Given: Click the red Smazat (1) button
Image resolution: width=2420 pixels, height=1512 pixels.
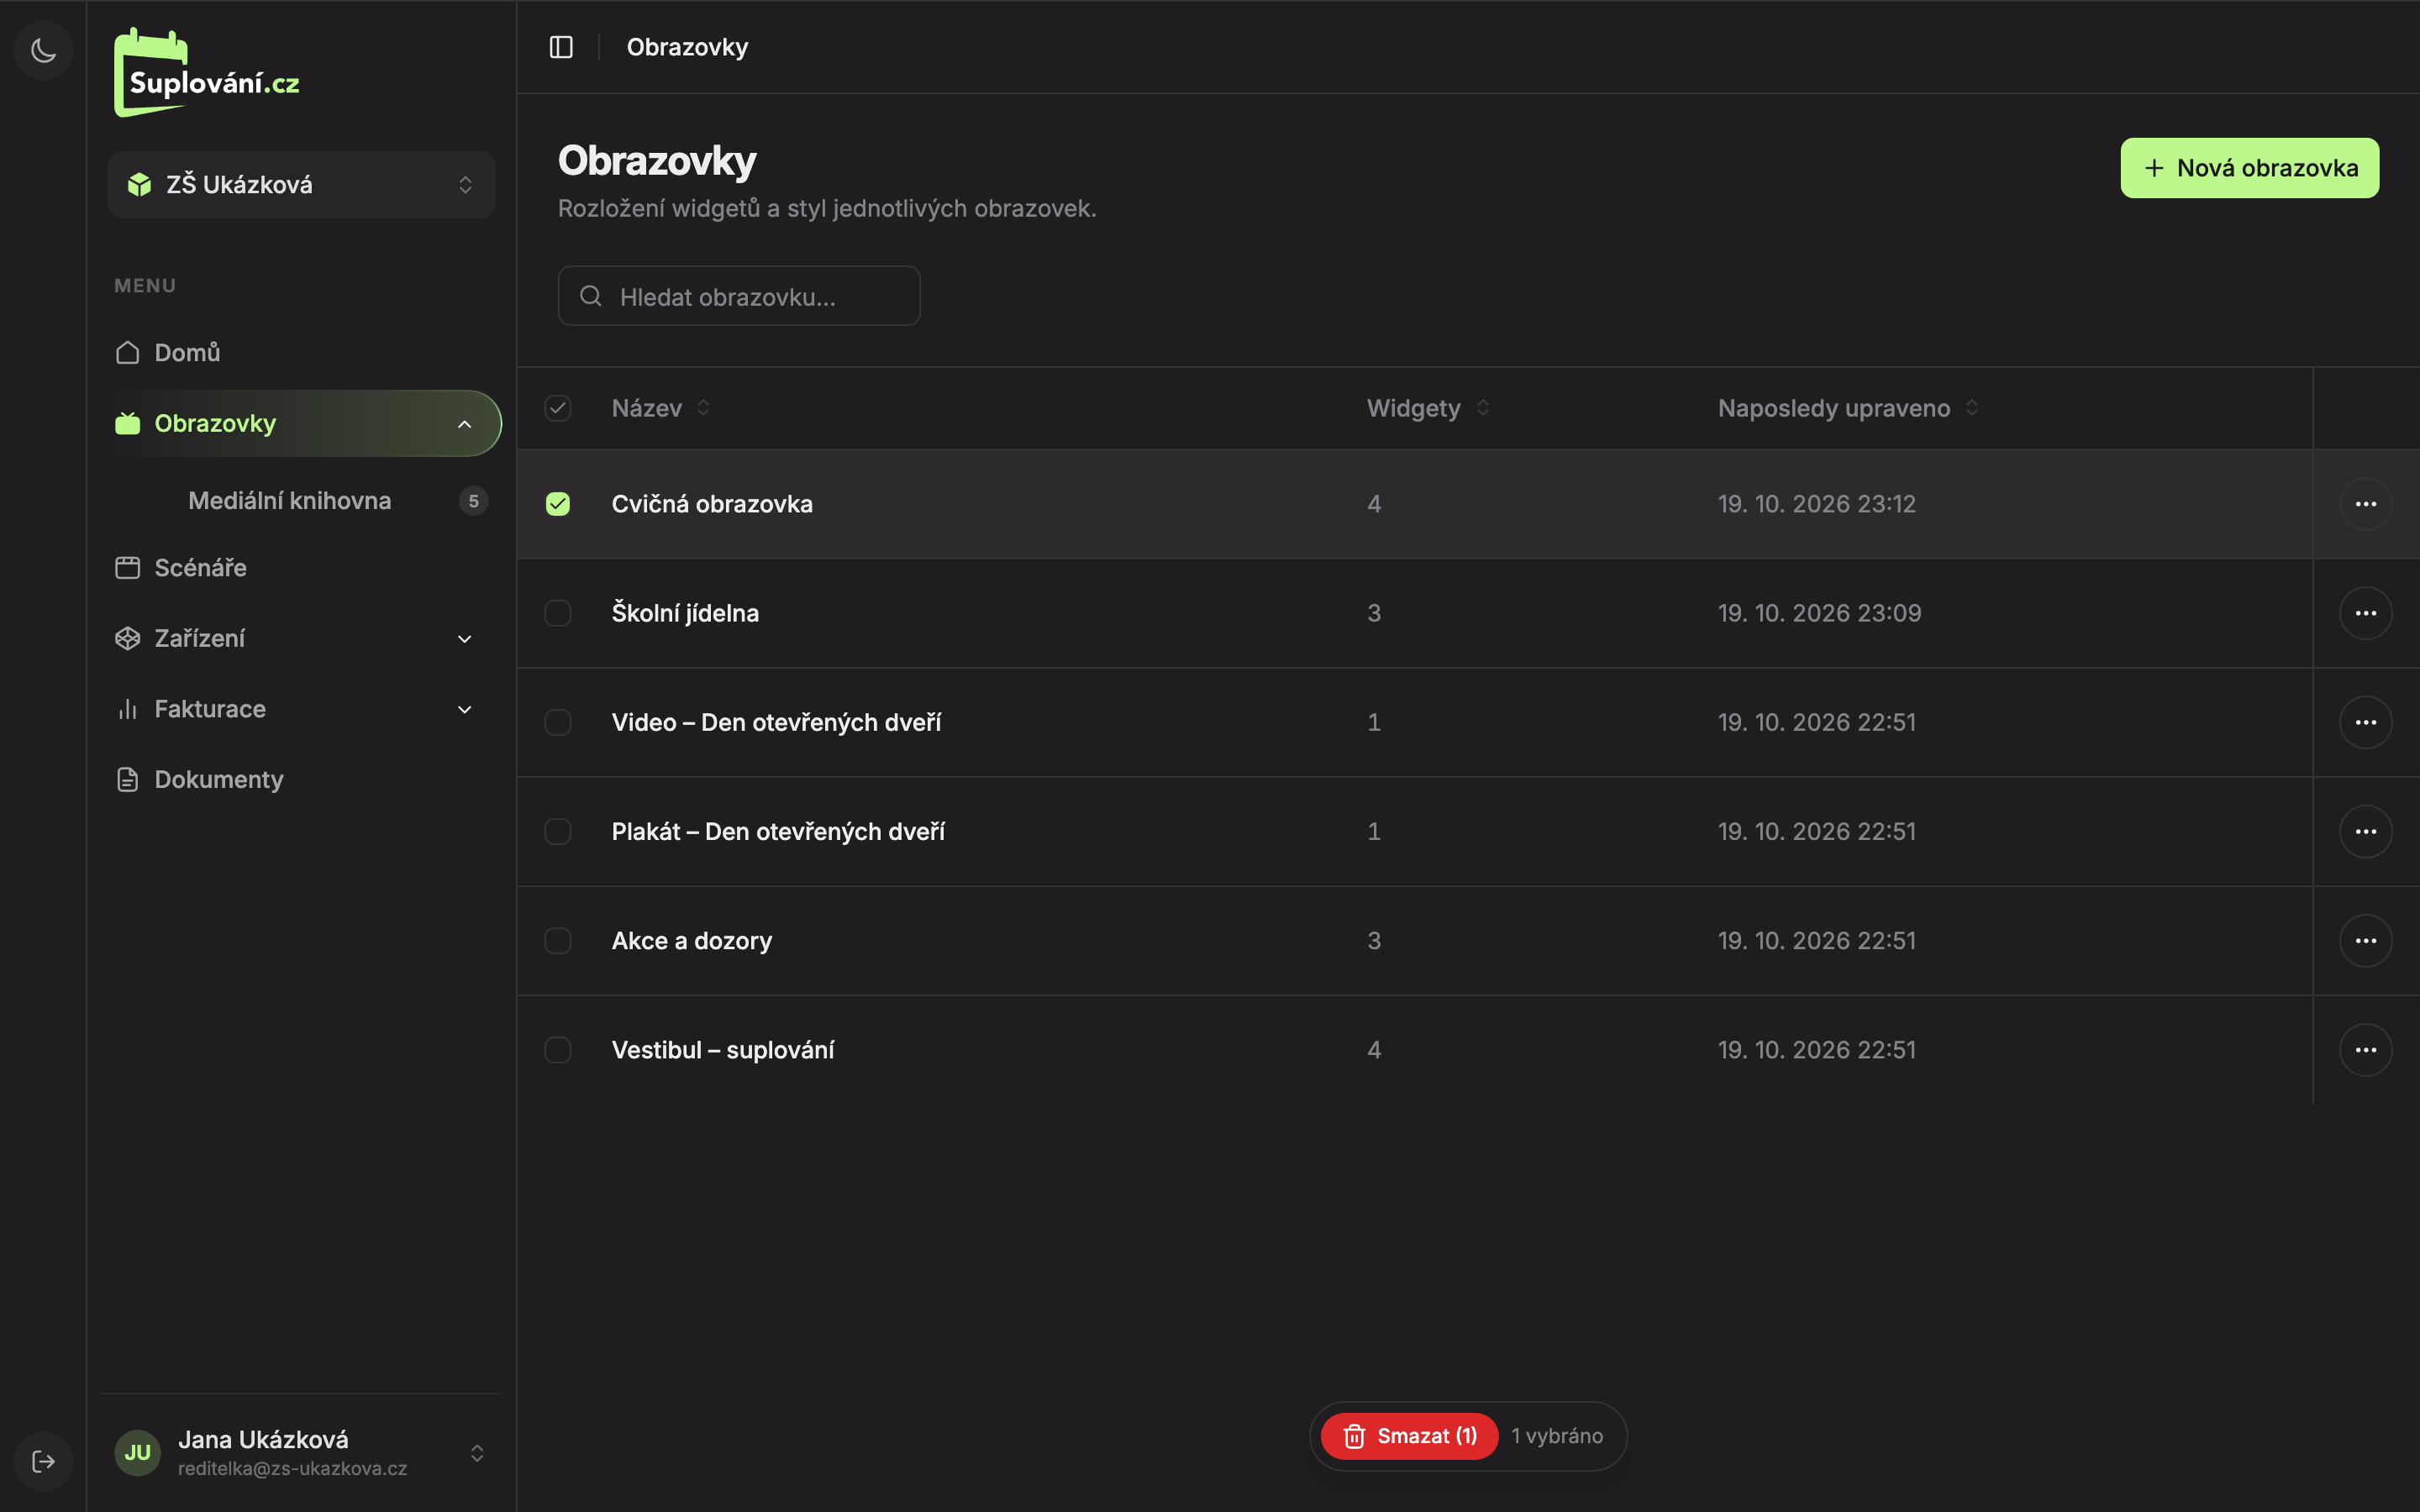Looking at the screenshot, I should pyautogui.click(x=1409, y=1436).
